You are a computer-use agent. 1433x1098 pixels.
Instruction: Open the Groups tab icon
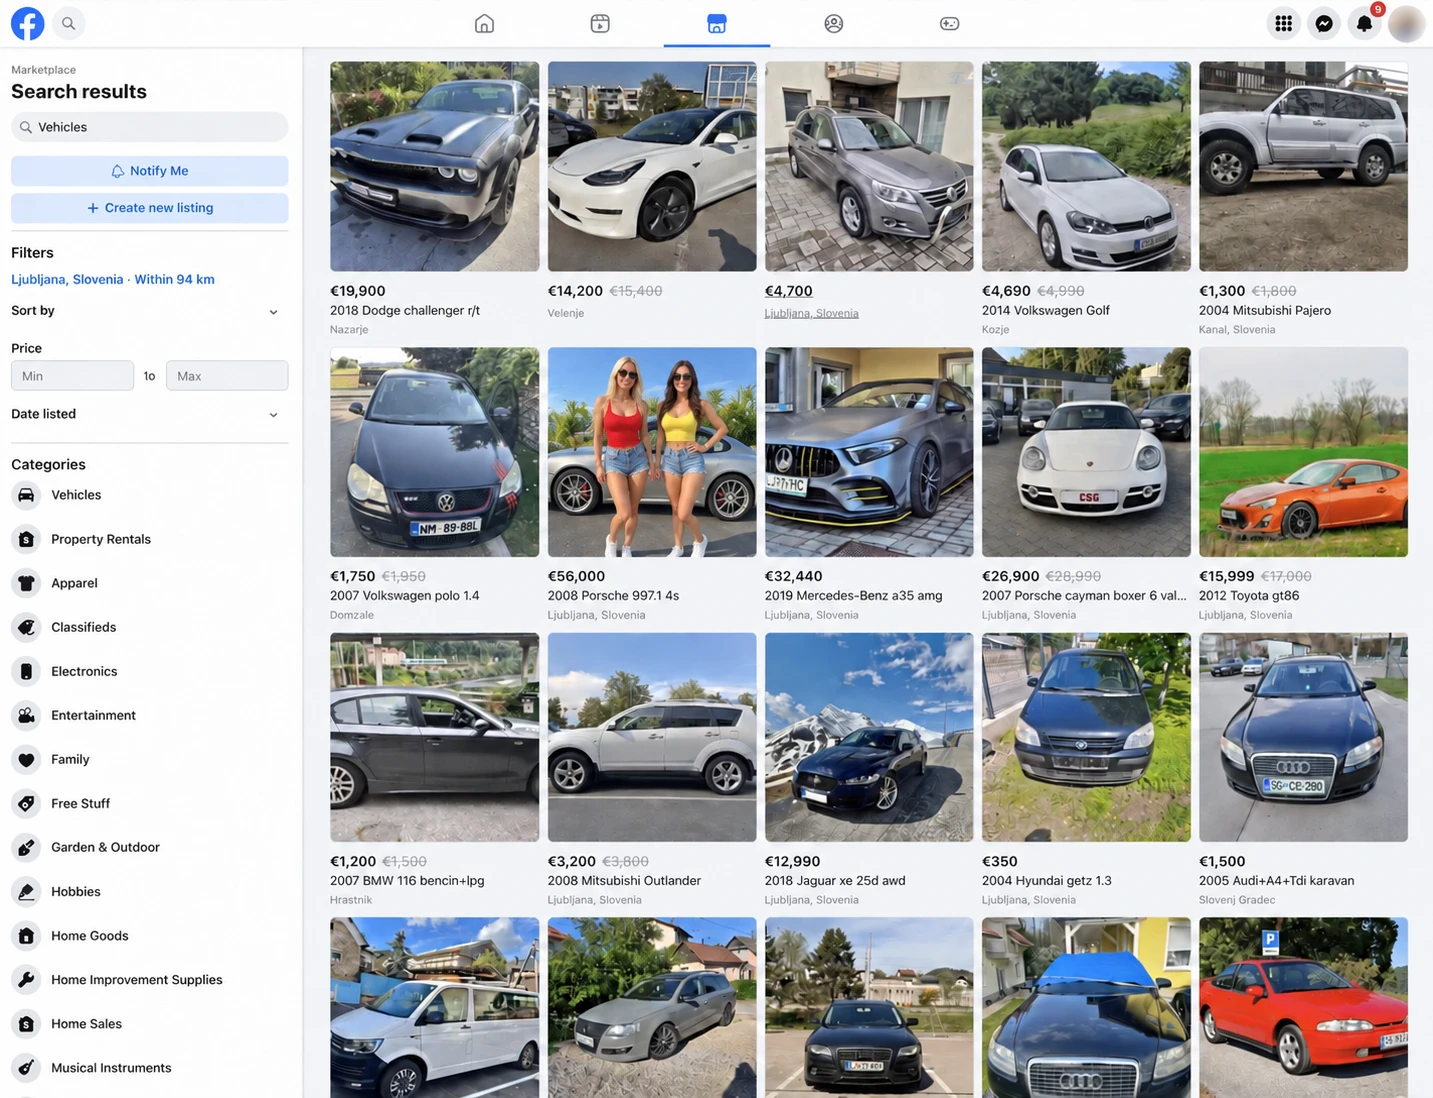click(833, 23)
